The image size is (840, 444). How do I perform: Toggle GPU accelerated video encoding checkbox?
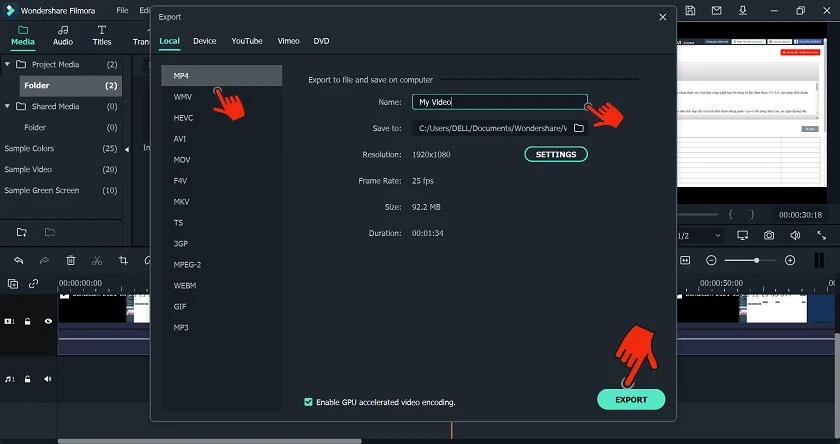pyautogui.click(x=308, y=402)
